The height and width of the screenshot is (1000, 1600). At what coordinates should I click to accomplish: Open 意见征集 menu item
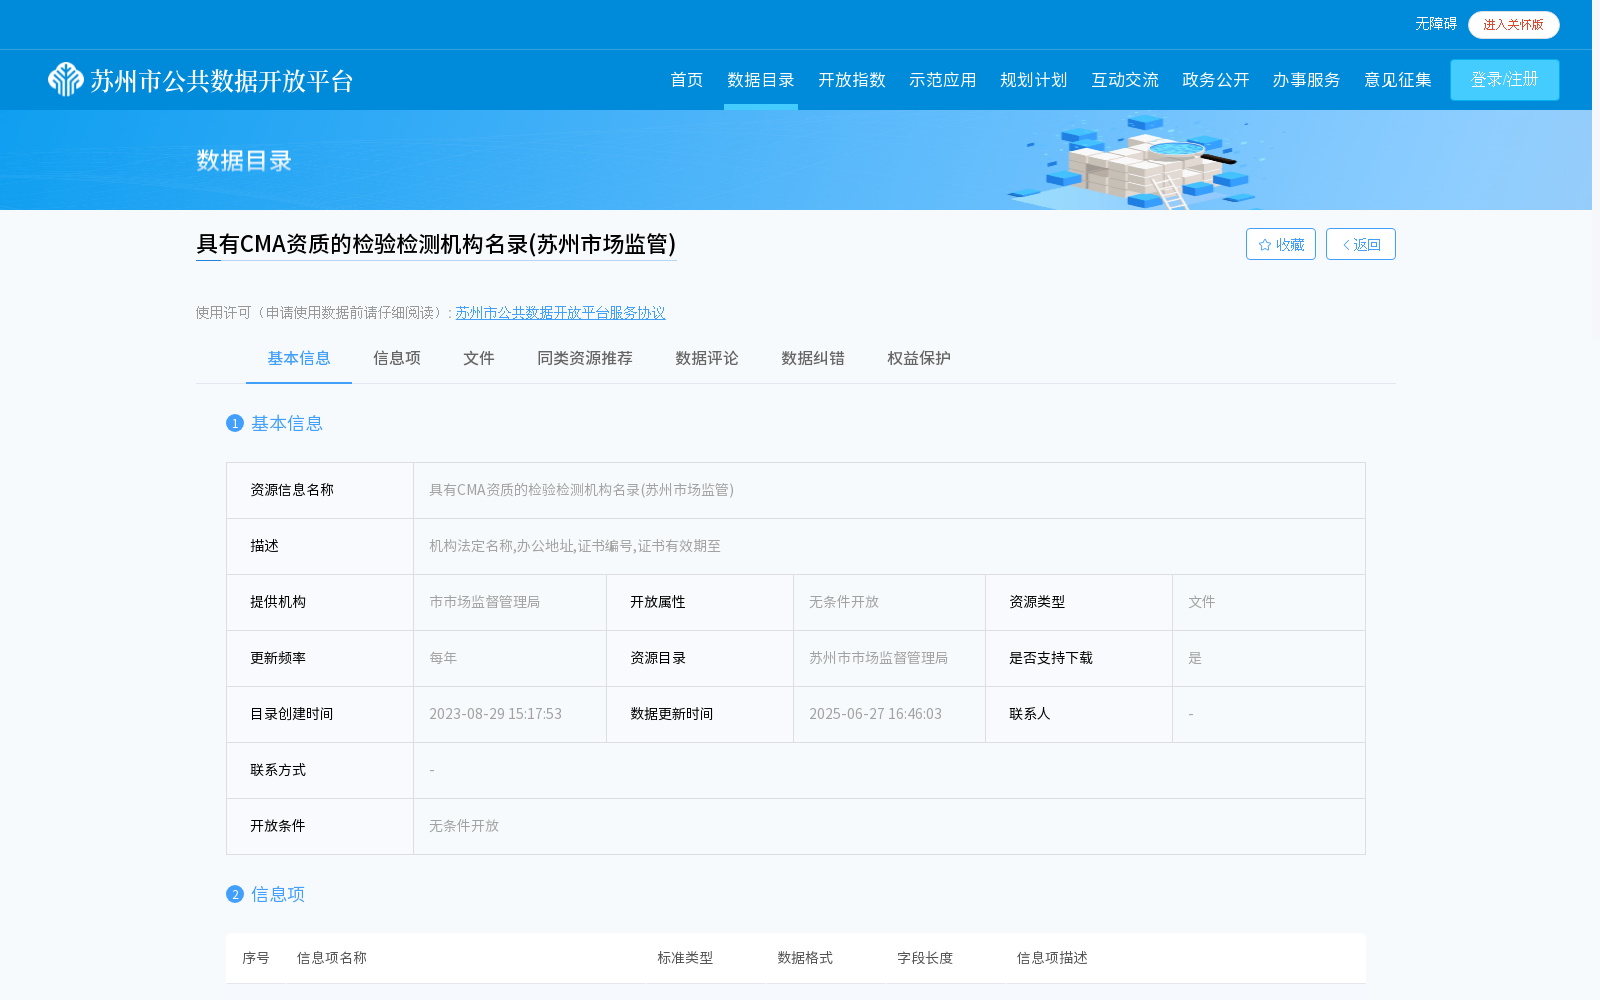pyautogui.click(x=1398, y=80)
